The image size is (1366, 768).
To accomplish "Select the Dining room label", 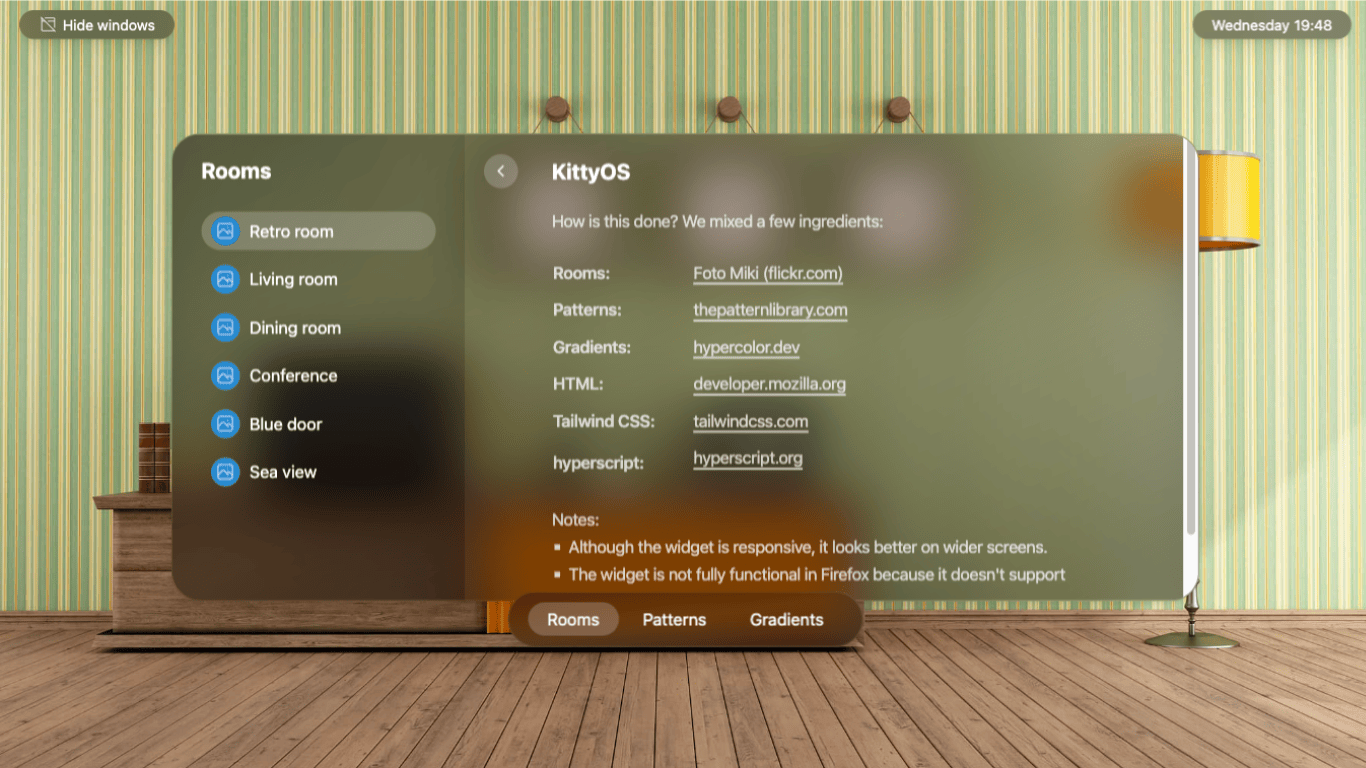I will click(295, 327).
